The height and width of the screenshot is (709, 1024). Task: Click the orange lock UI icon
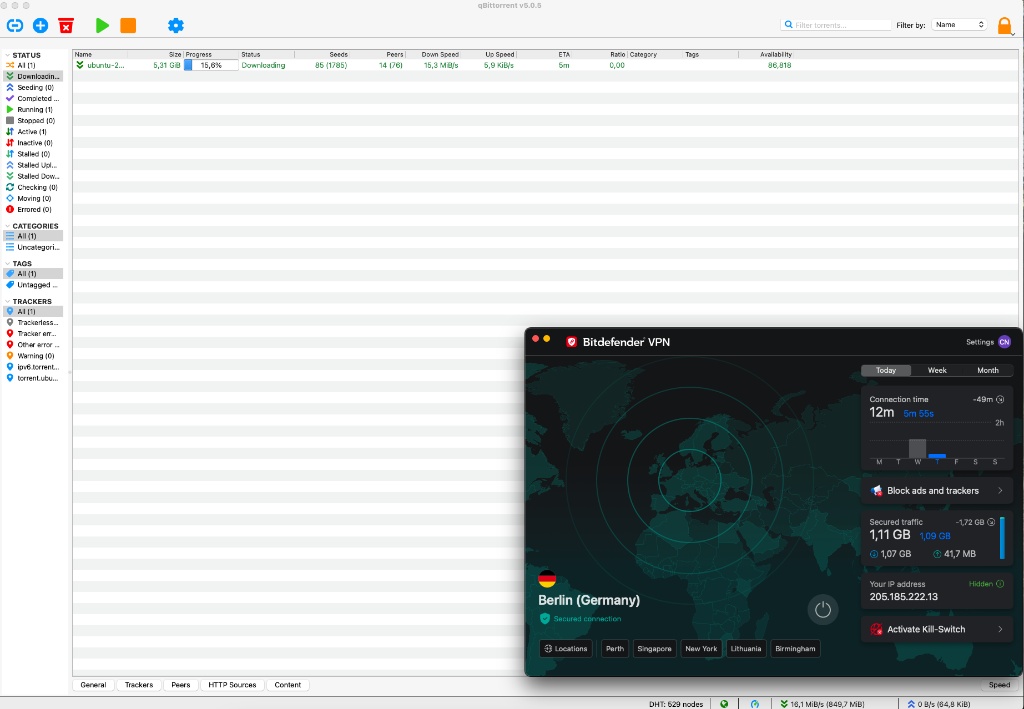pyautogui.click(x=1004, y=25)
